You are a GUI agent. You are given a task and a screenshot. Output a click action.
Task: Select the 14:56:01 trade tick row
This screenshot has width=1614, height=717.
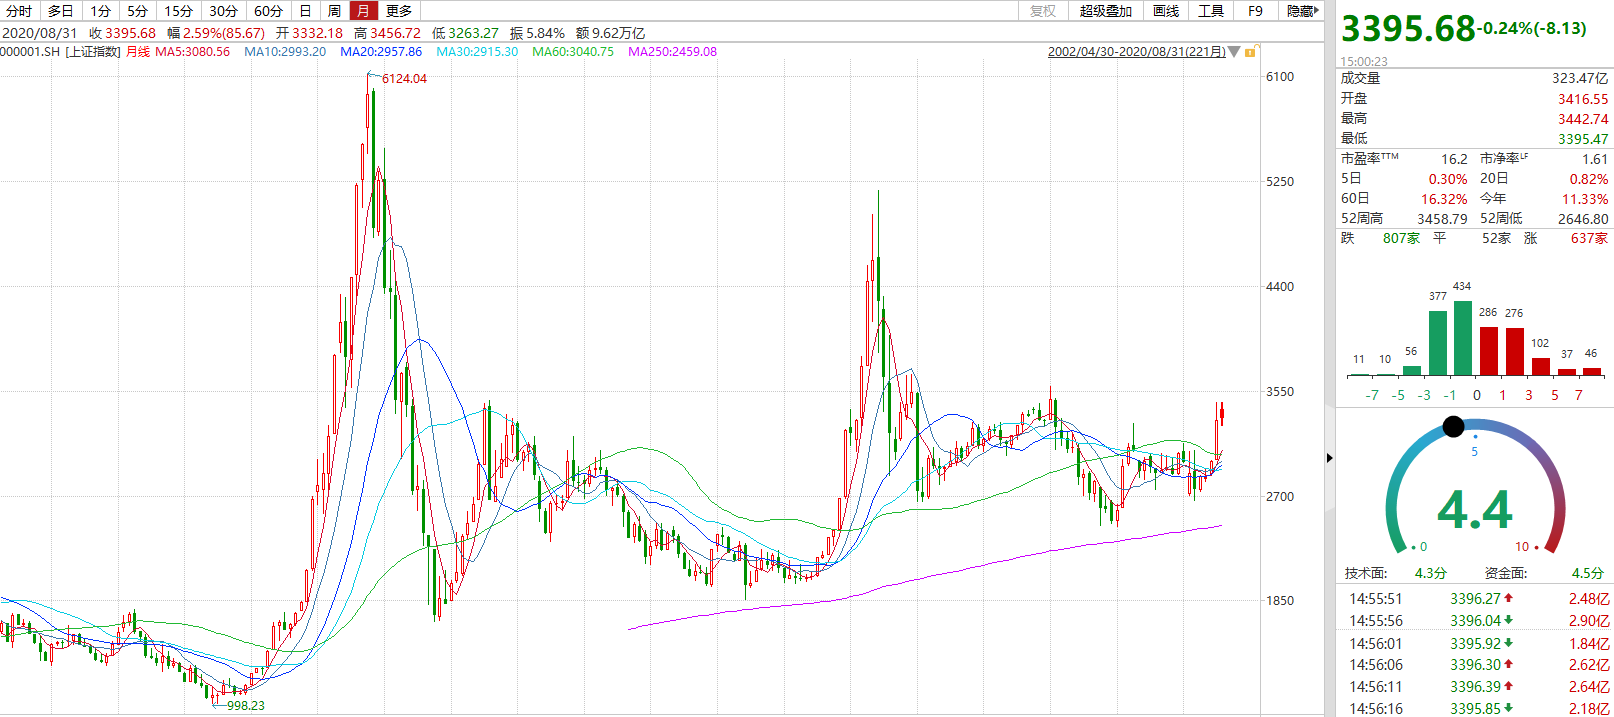1475,644
